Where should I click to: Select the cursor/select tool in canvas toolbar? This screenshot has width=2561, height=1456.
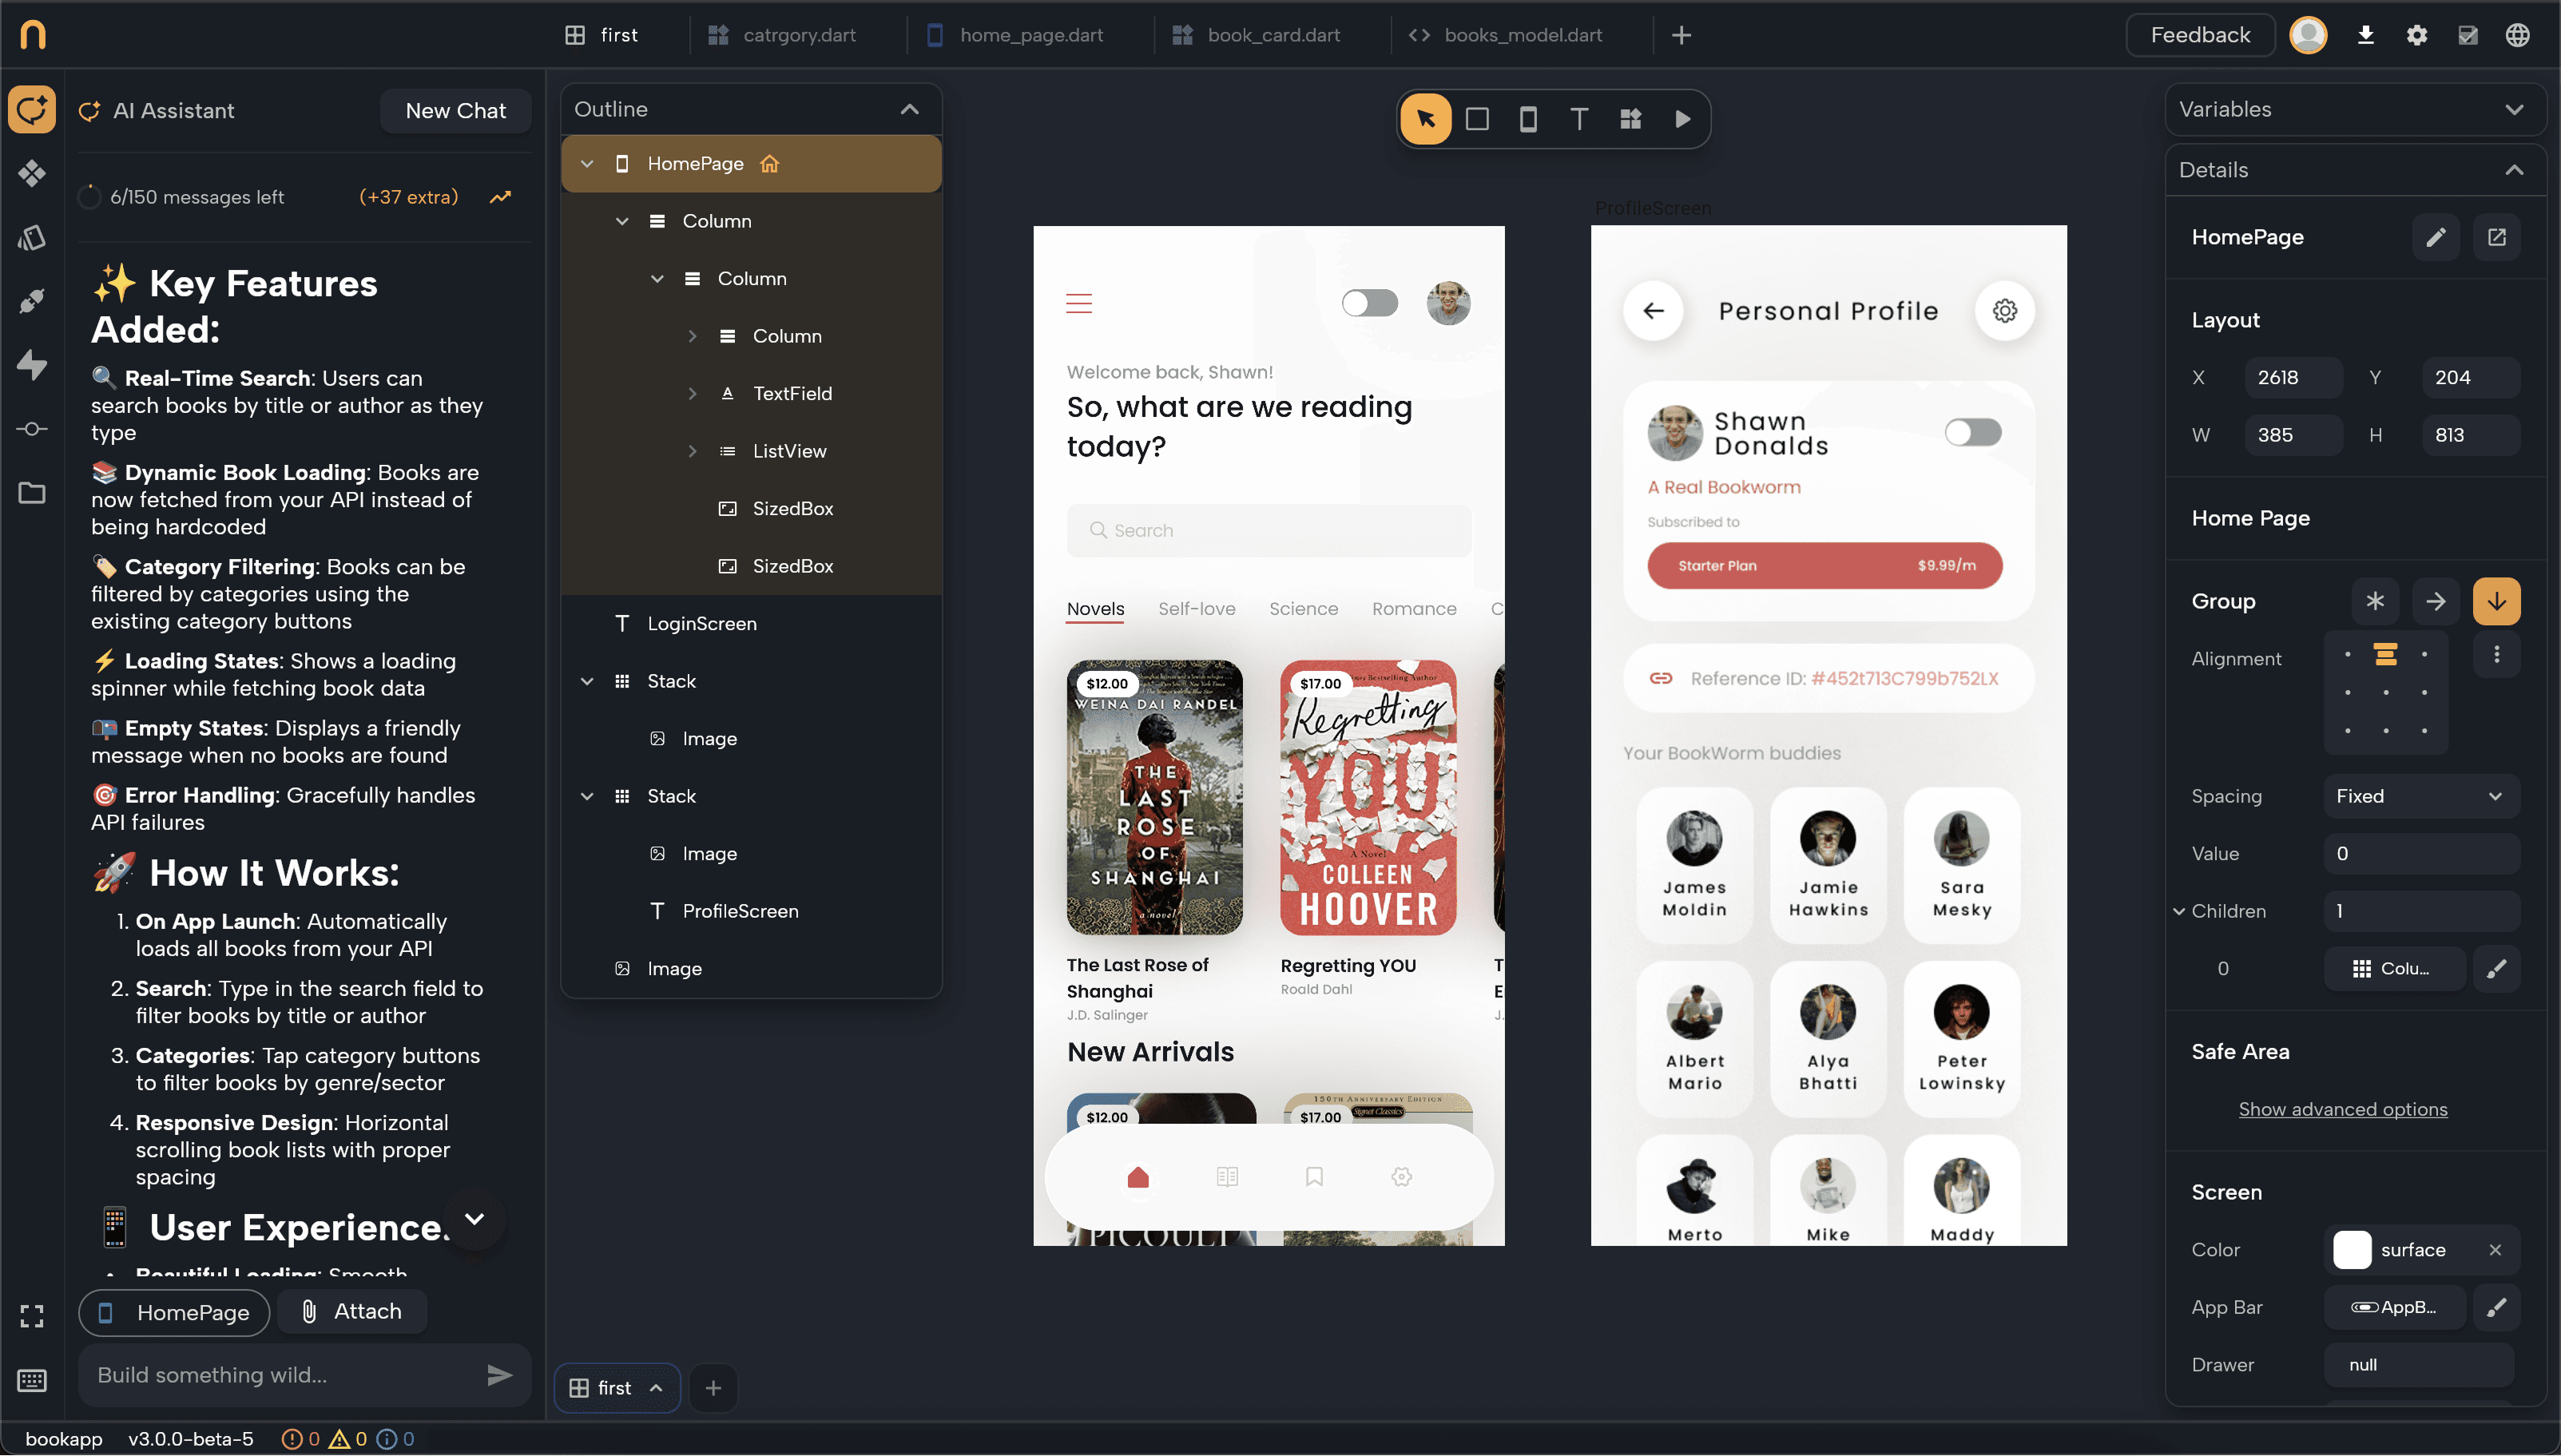point(1425,118)
